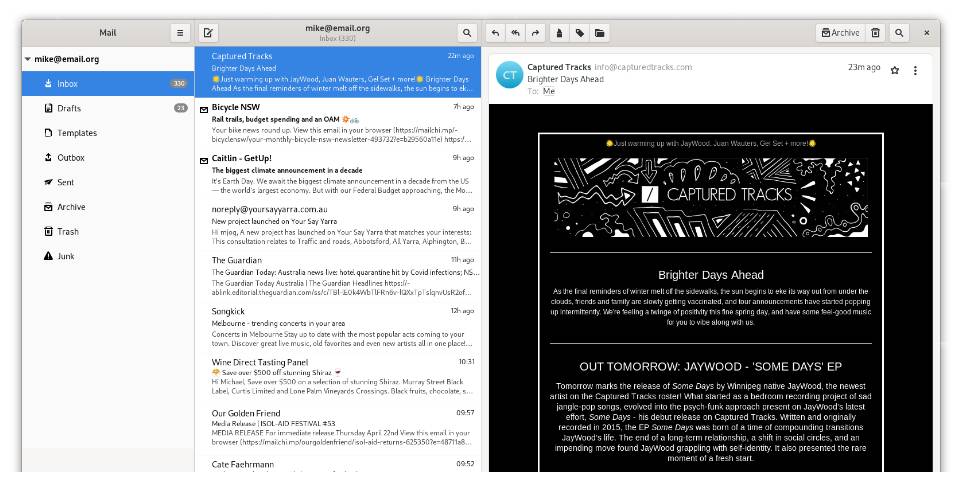Click 'Brighter Days Ahead' heading in email body
This screenshot has width=956, height=498.
[x=711, y=275]
